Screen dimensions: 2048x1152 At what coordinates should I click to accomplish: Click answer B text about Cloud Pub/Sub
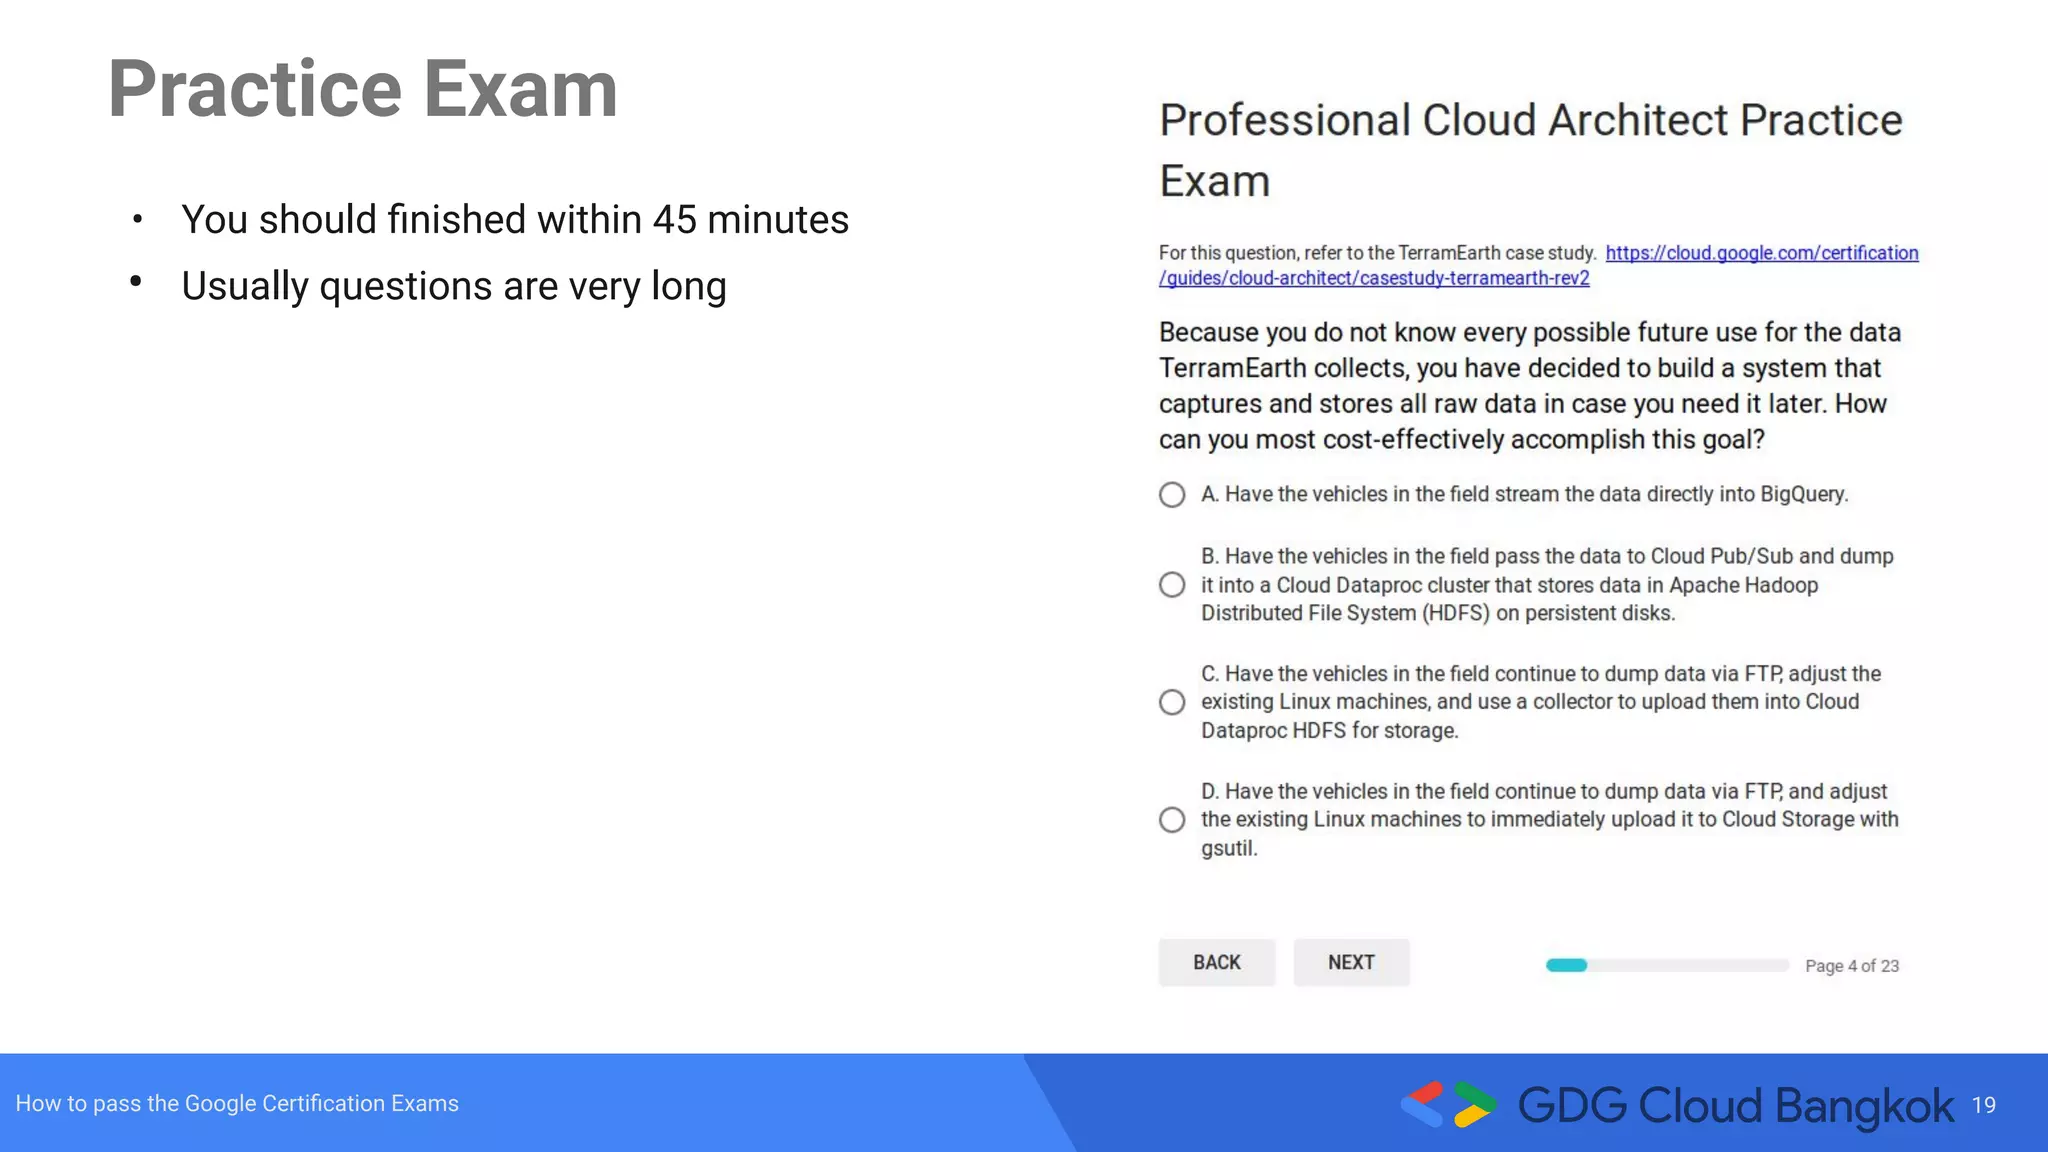[1547, 585]
